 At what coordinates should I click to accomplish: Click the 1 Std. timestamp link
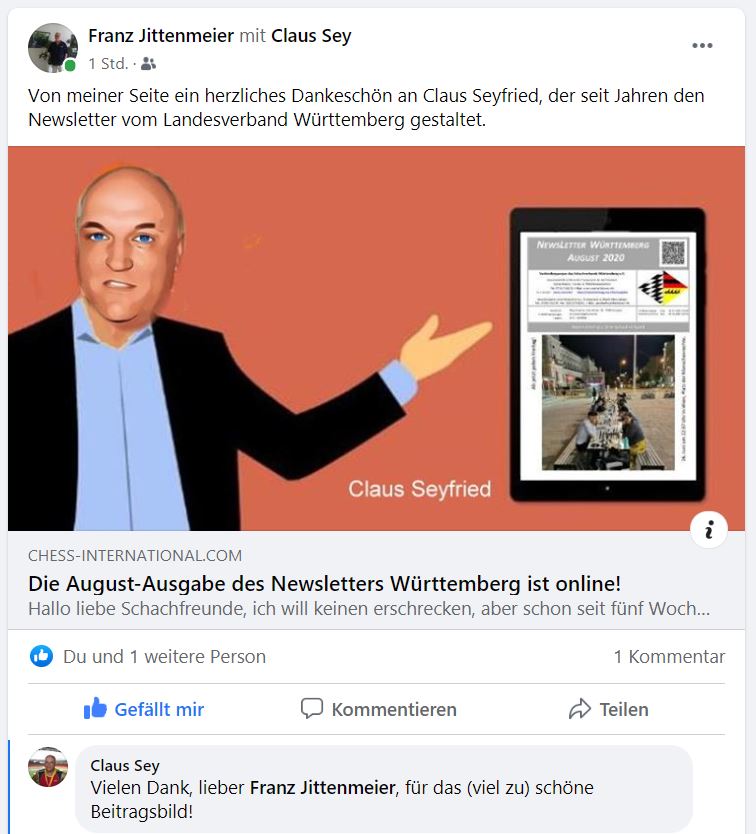108,64
